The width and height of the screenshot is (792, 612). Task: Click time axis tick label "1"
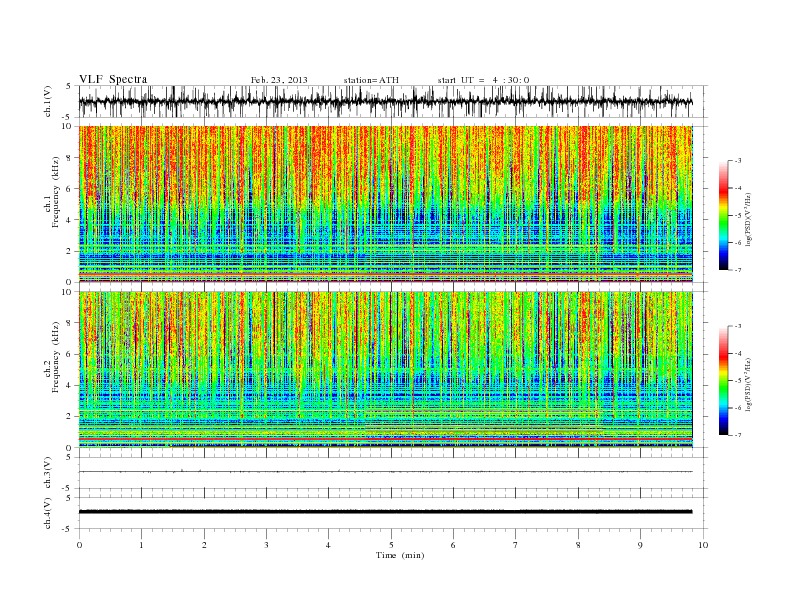pyautogui.click(x=141, y=545)
